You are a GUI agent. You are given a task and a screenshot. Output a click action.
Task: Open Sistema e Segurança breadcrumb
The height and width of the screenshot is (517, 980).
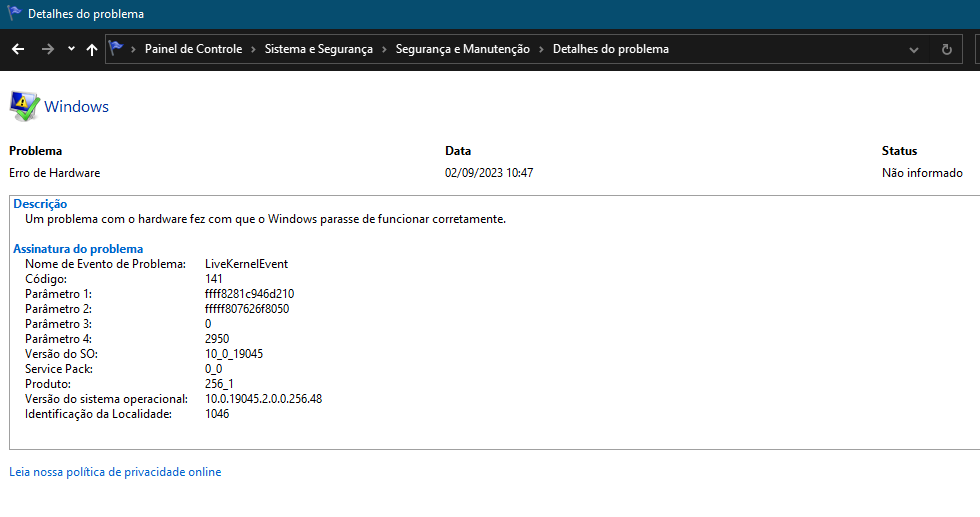coord(318,49)
